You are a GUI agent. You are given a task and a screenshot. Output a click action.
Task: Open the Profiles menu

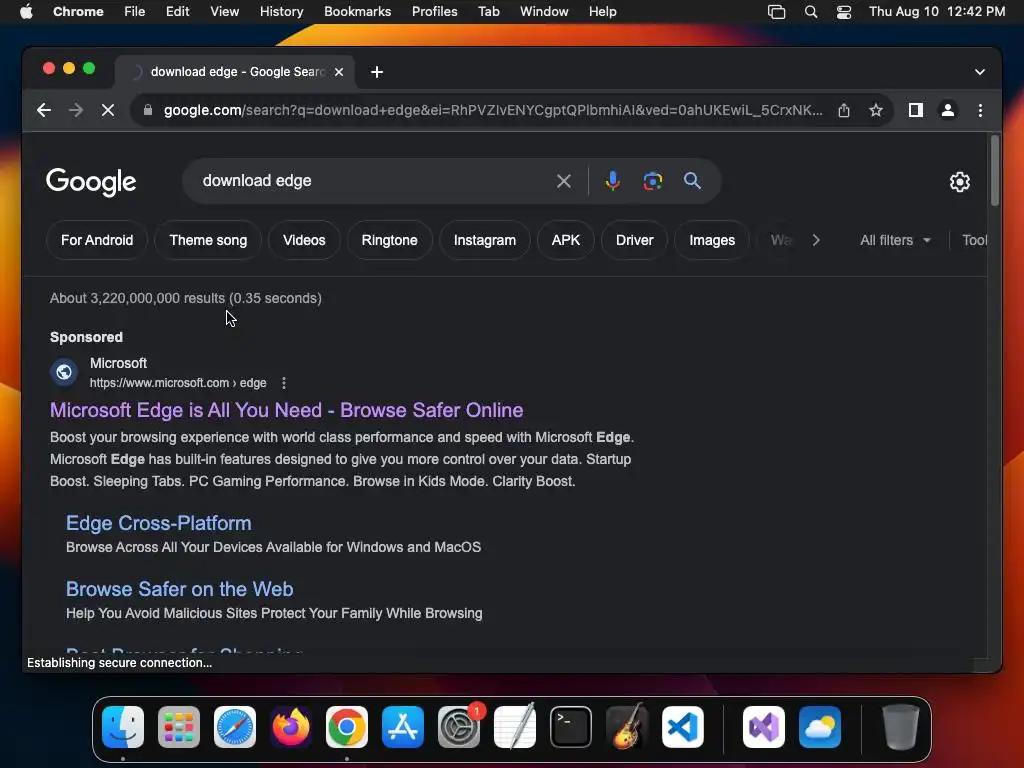click(x=434, y=12)
